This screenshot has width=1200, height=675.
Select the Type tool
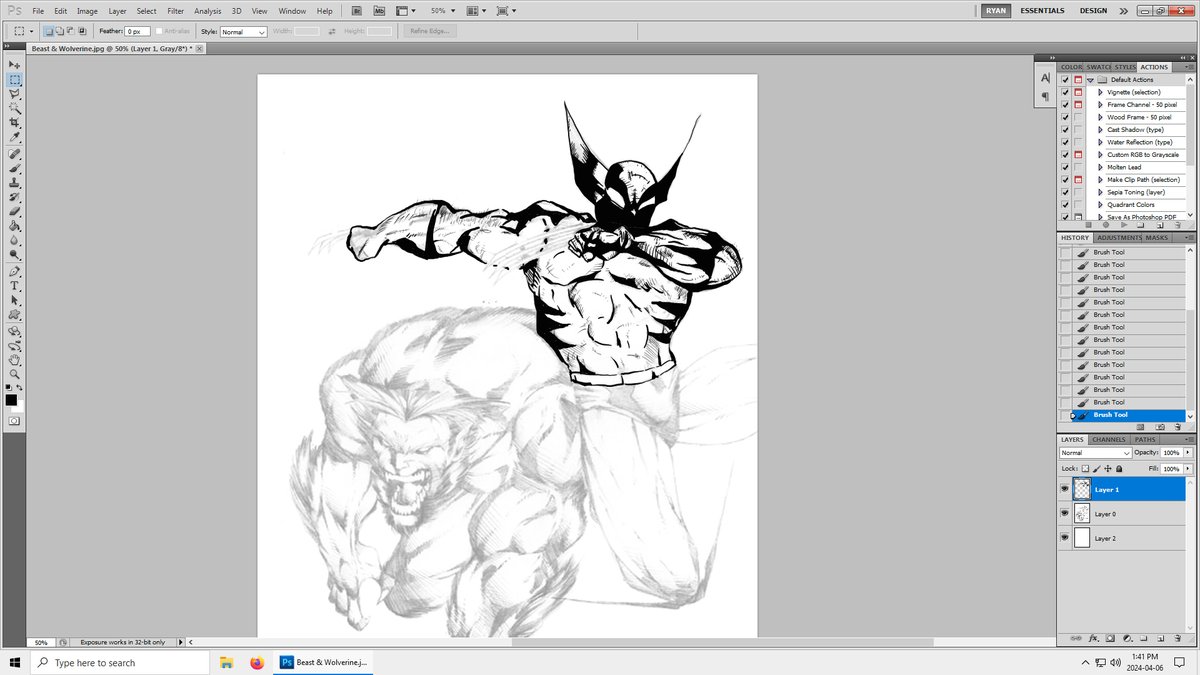point(15,286)
